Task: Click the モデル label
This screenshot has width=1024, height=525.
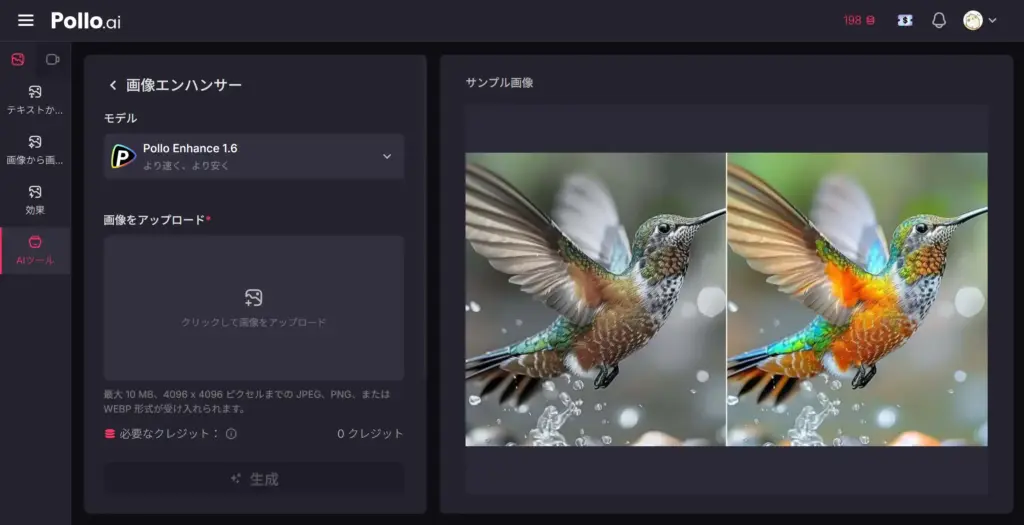Action: pyautogui.click(x=121, y=118)
